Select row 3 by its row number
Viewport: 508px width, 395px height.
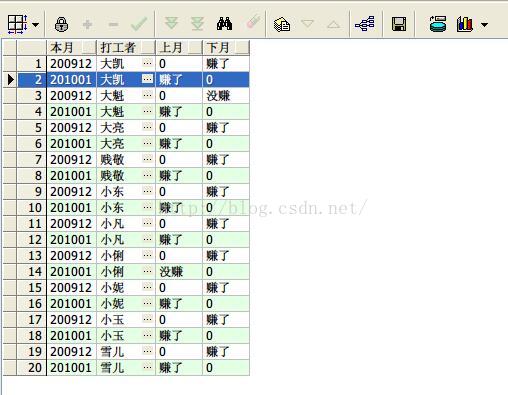click(x=31, y=96)
